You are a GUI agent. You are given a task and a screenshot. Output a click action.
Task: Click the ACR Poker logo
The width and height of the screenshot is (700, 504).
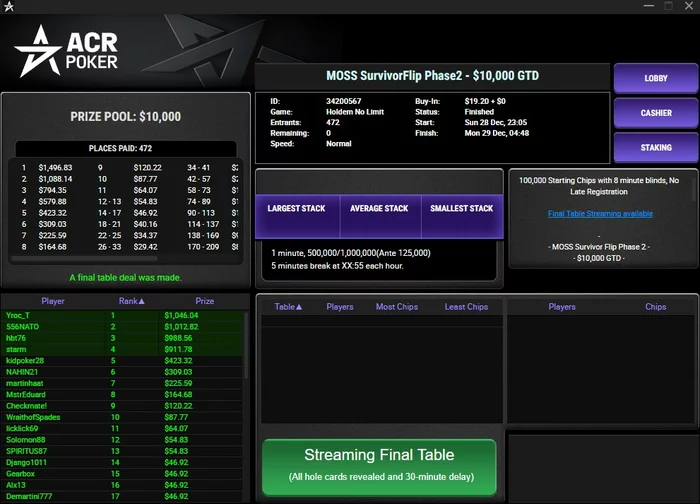point(66,51)
